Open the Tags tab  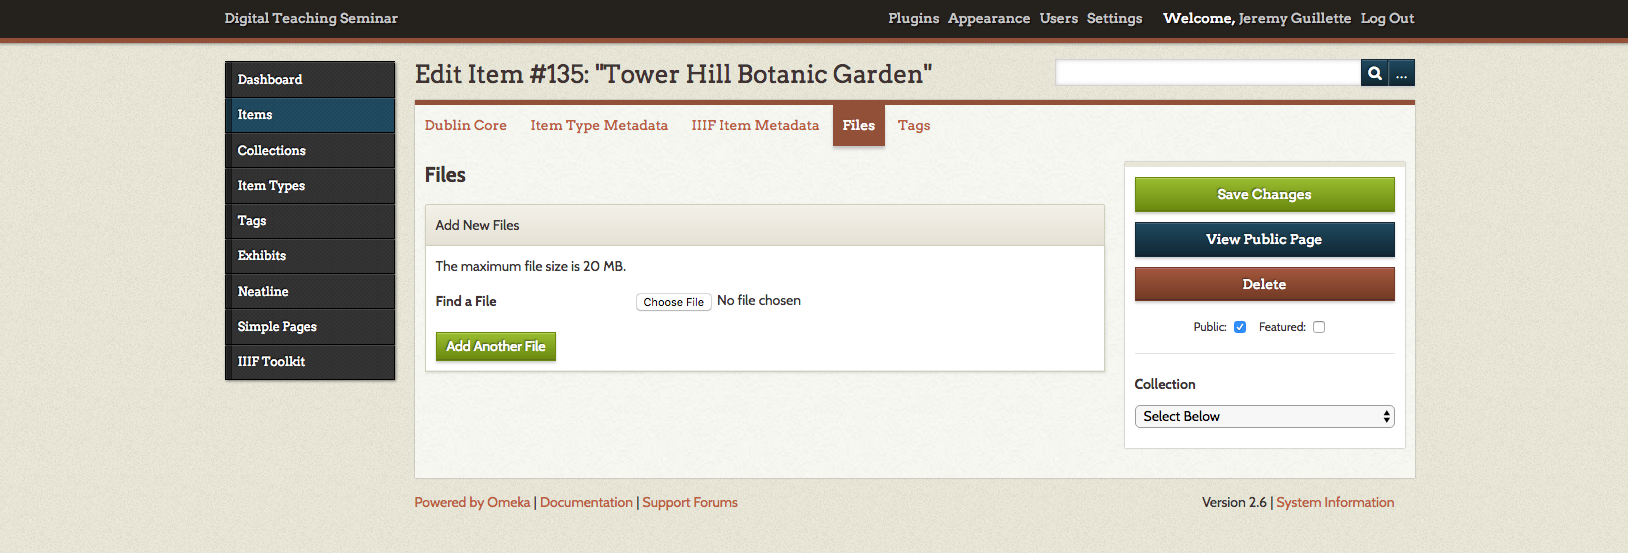pos(914,125)
